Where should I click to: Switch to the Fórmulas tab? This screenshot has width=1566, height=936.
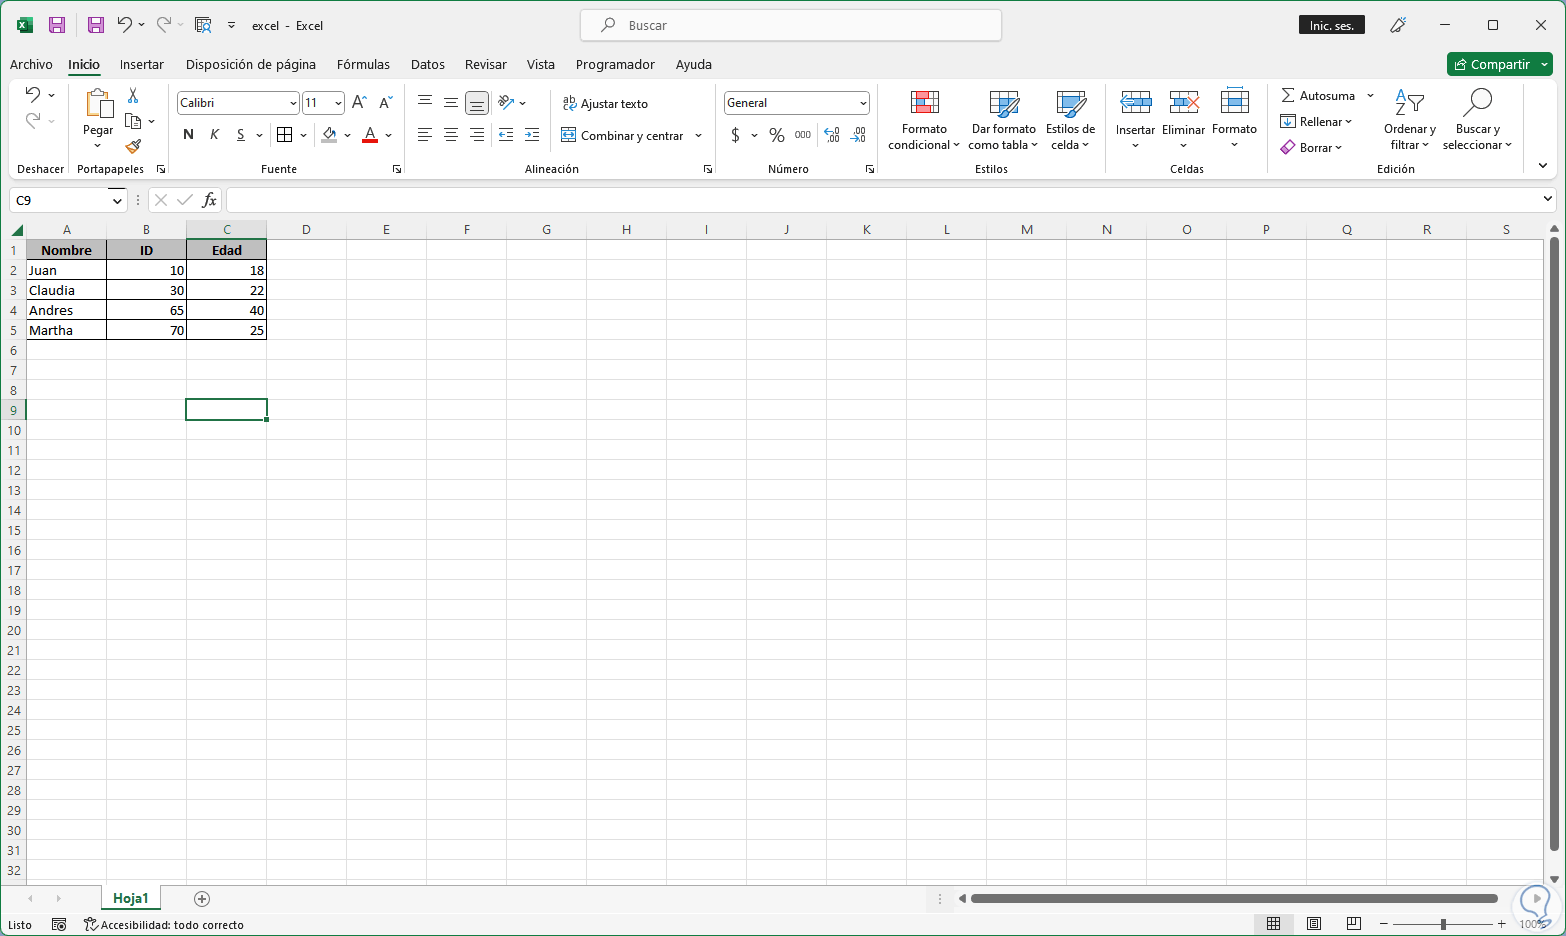click(x=363, y=65)
